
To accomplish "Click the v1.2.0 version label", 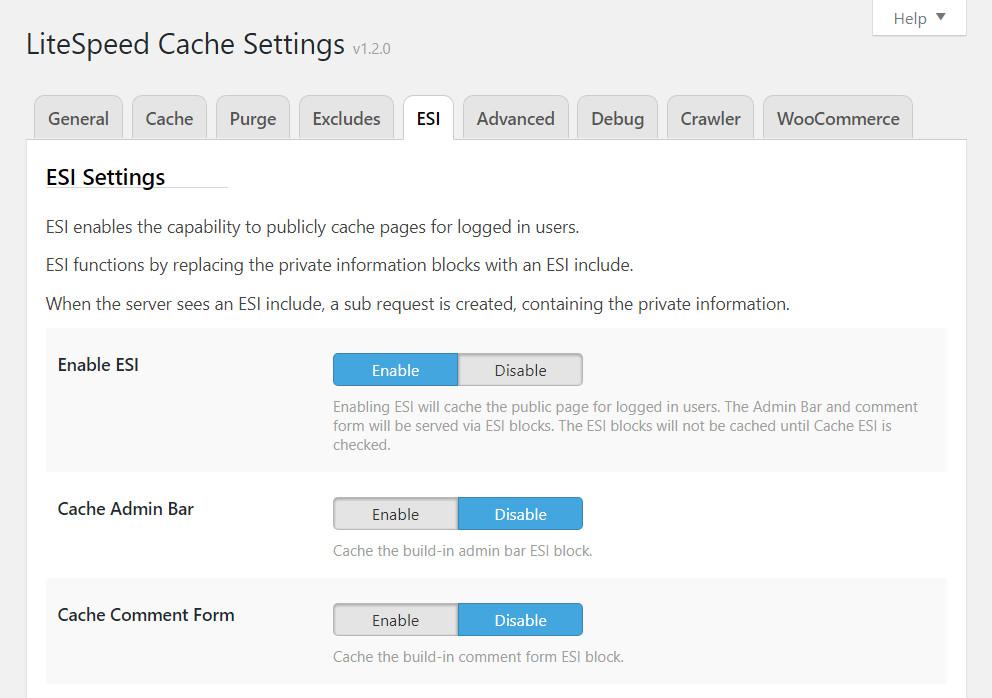I will (372, 49).
